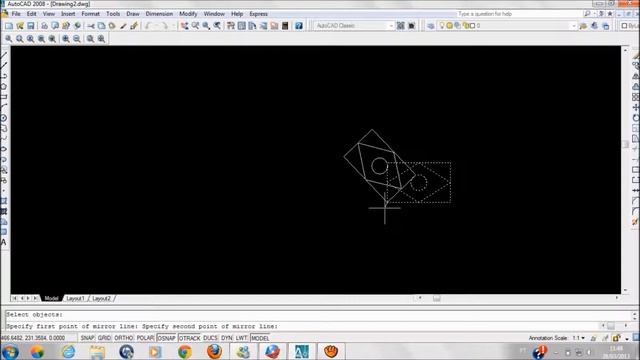Open the Modify menu
Image resolution: width=640 pixels, height=360 pixels.
click(188, 14)
